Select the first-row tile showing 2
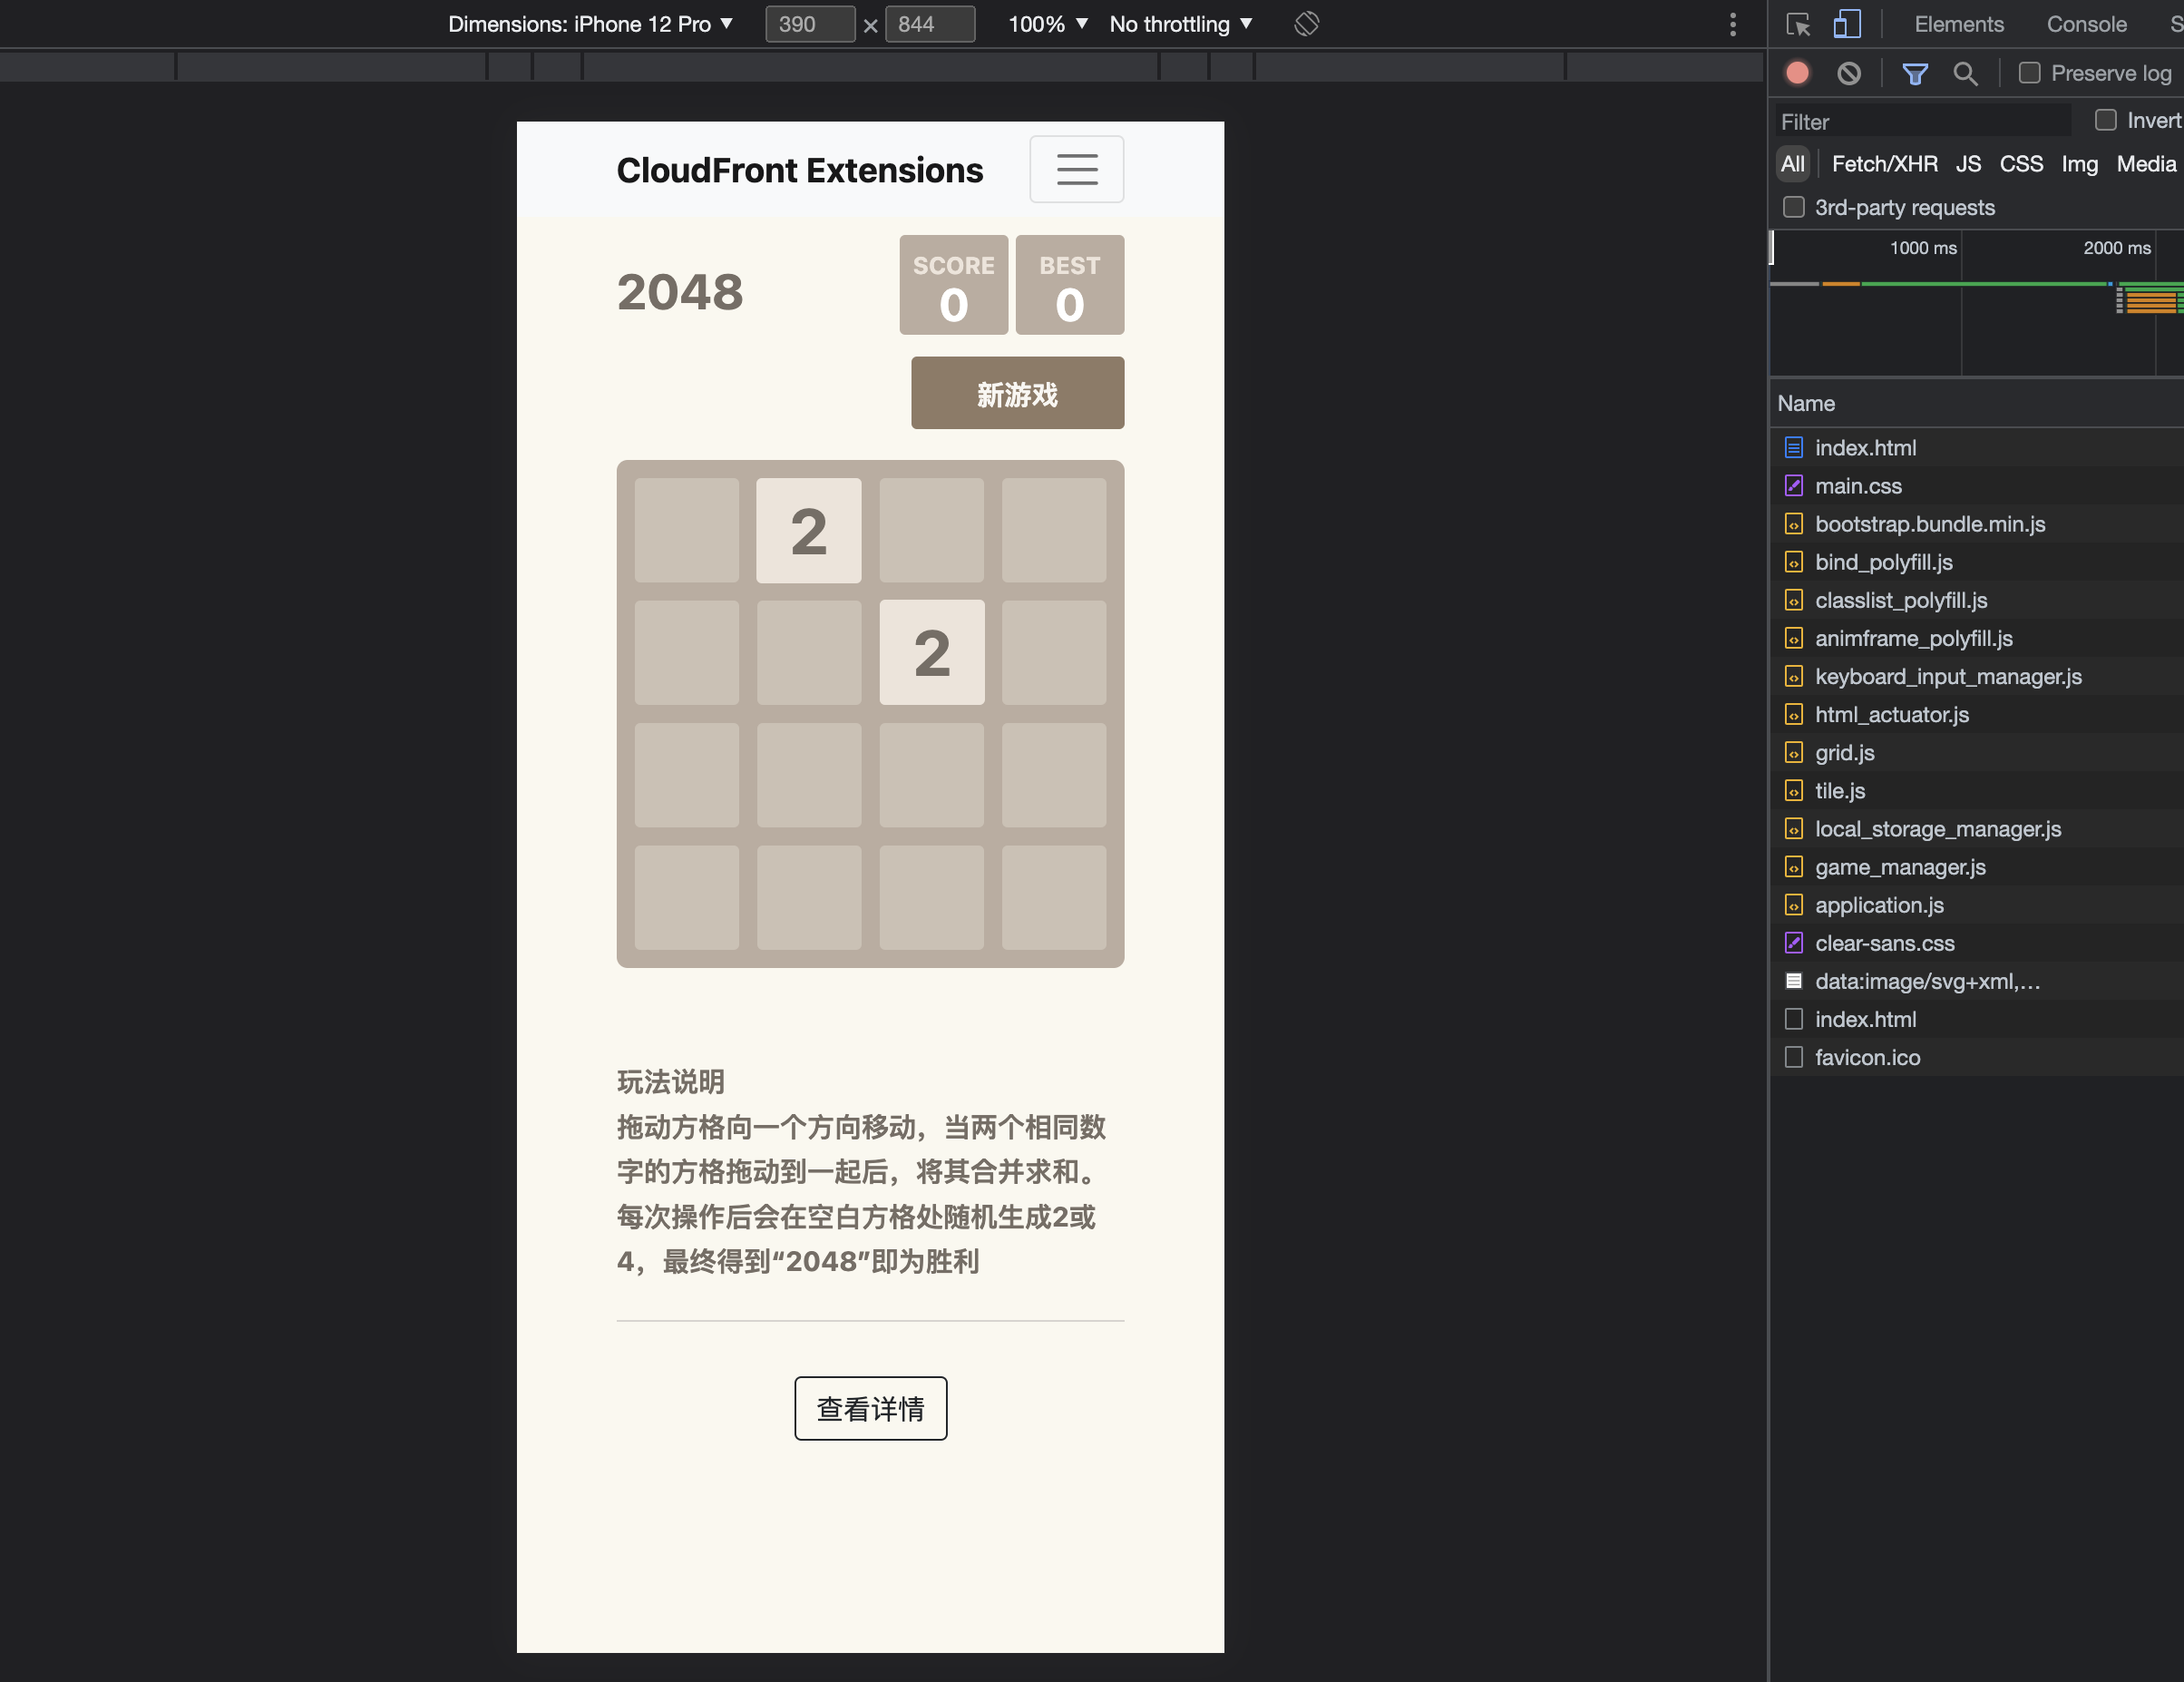The width and height of the screenshot is (2184, 1682). tap(808, 530)
